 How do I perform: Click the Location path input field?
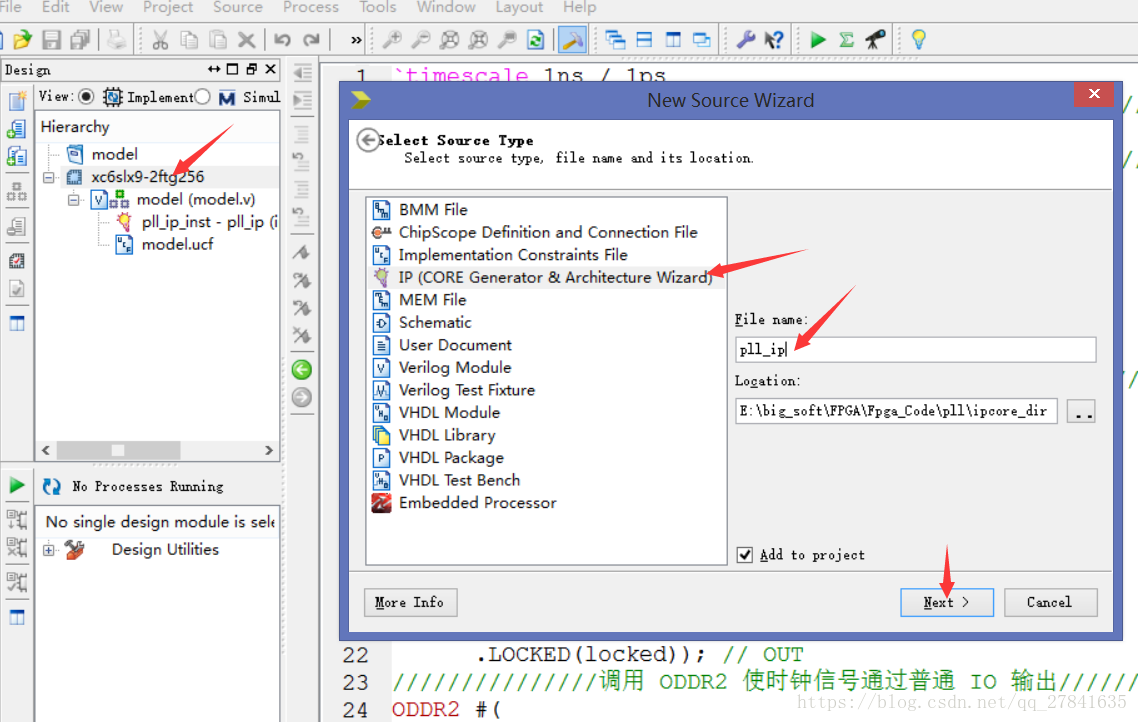point(896,411)
